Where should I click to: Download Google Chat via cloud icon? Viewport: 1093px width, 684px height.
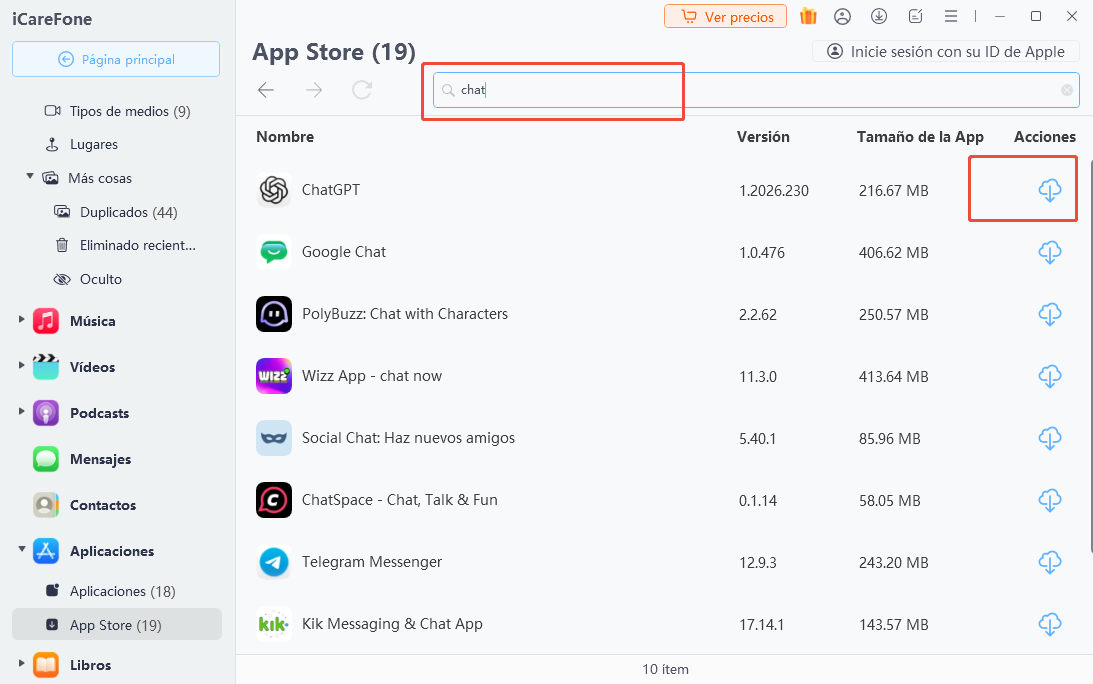(1050, 252)
